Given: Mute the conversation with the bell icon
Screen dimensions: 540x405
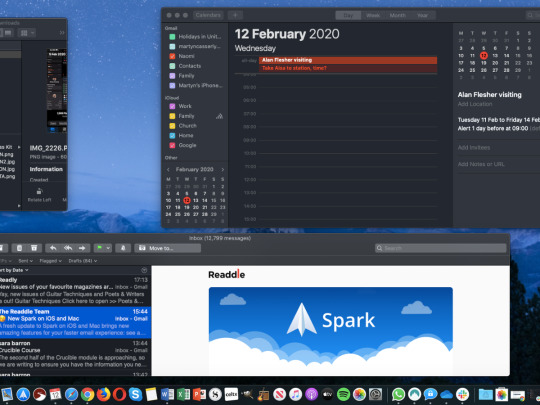Looking at the screenshot, I should click(123, 248).
